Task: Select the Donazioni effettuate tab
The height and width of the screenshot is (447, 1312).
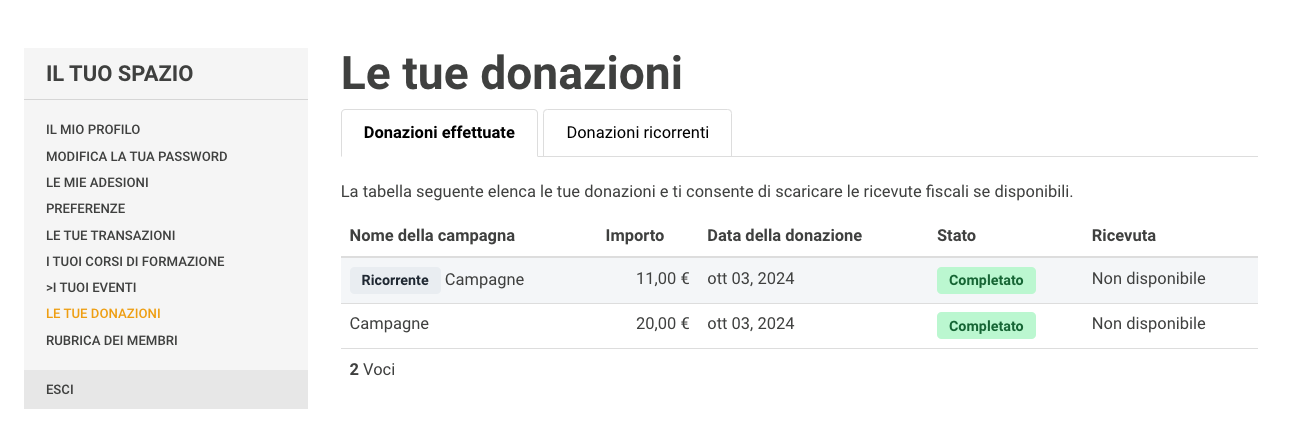Action: pyautogui.click(x=439, y=133)
